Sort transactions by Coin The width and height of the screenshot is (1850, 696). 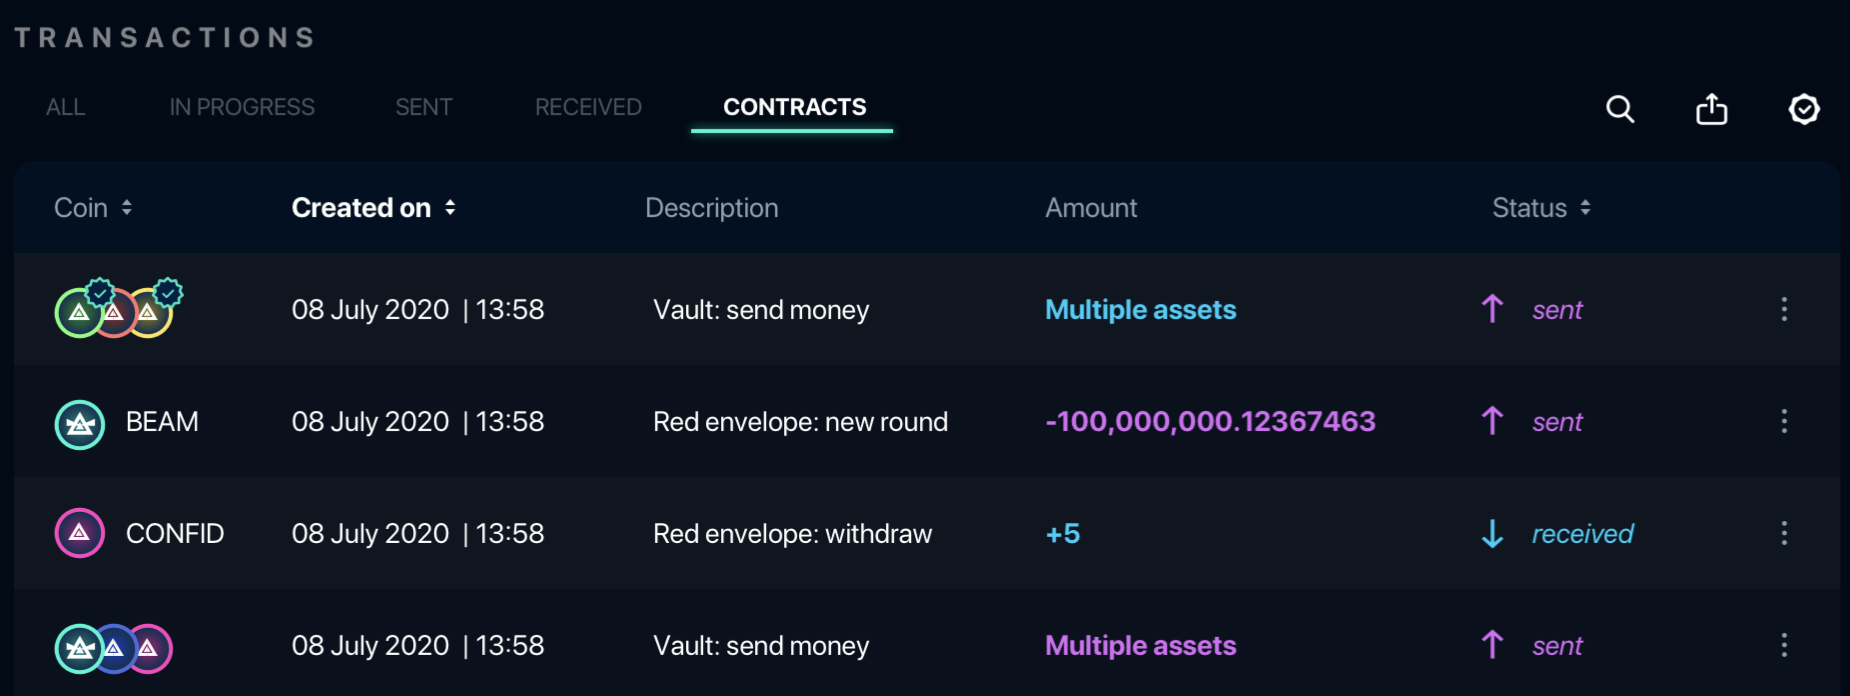click(x=92, y=208)
